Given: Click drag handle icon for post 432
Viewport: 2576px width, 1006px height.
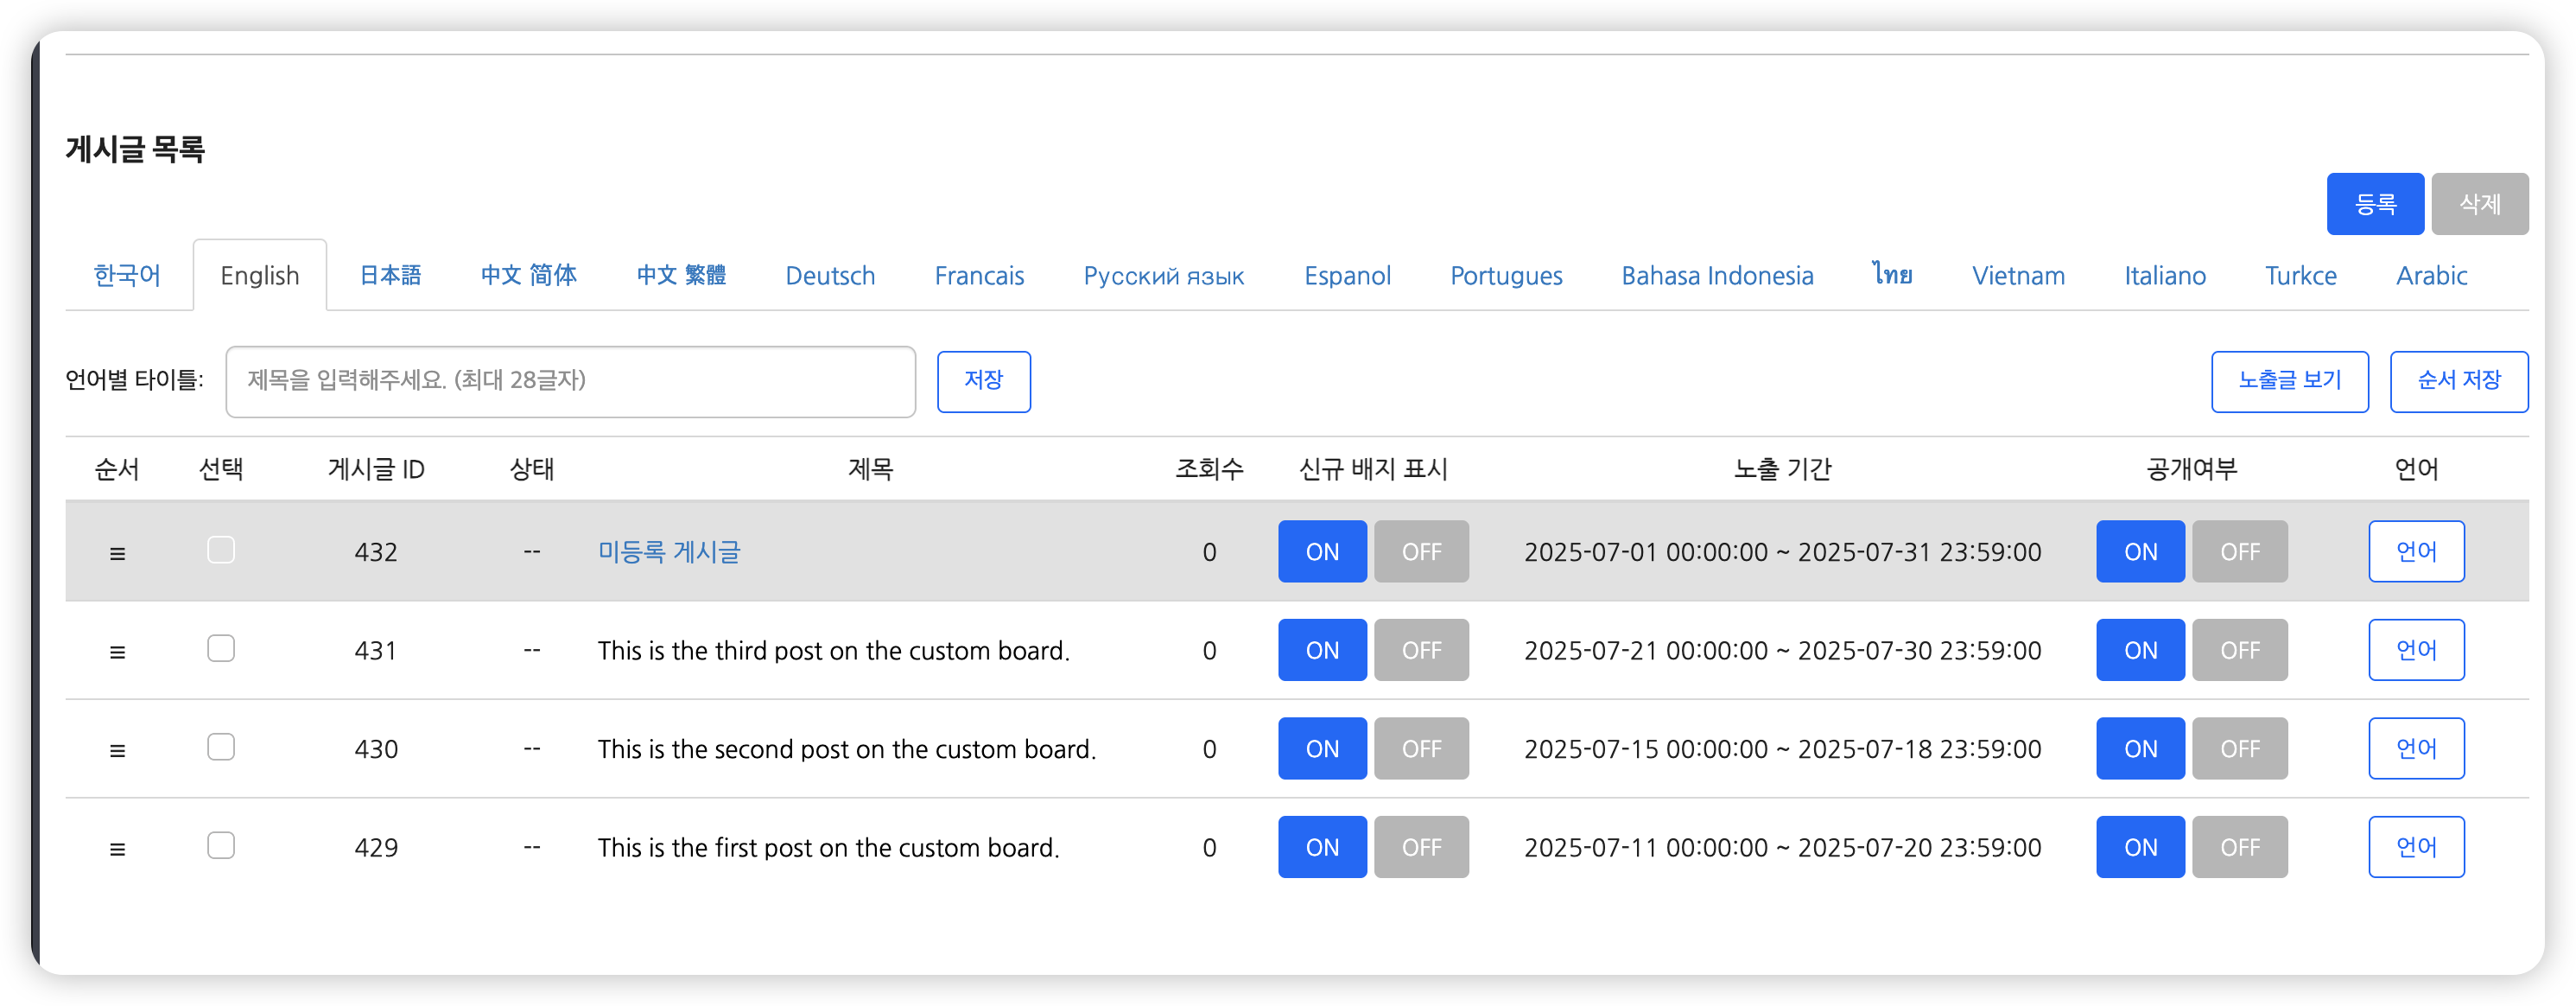Looking at the screenshot, I should 117,553.
